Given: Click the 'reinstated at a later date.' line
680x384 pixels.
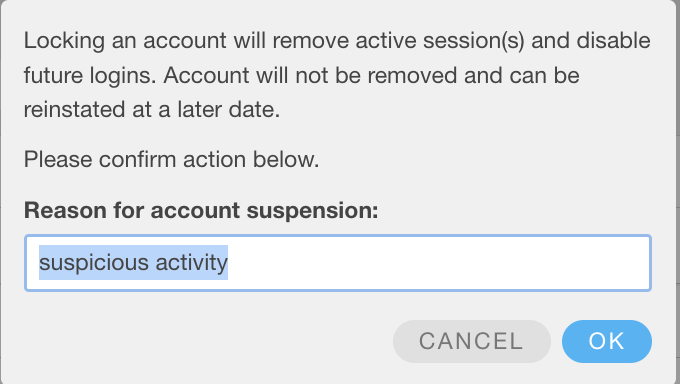Looking at the screenshot, I should (x=152, y=109).
